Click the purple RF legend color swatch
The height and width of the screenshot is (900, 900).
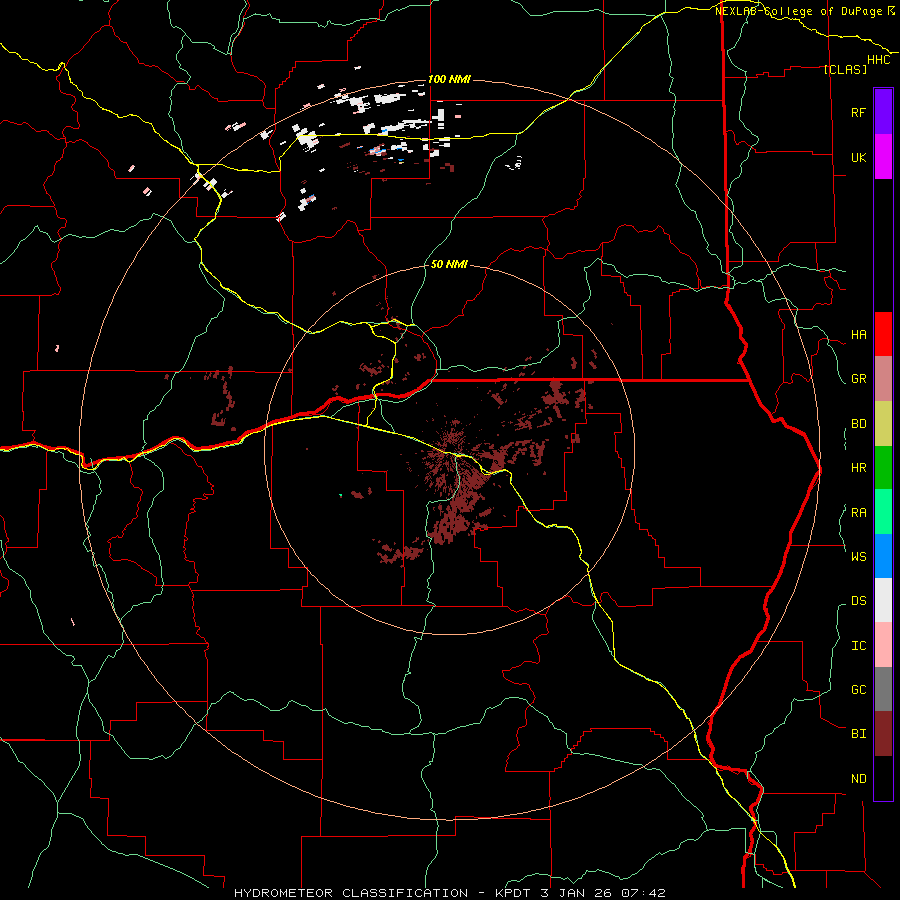883,112
